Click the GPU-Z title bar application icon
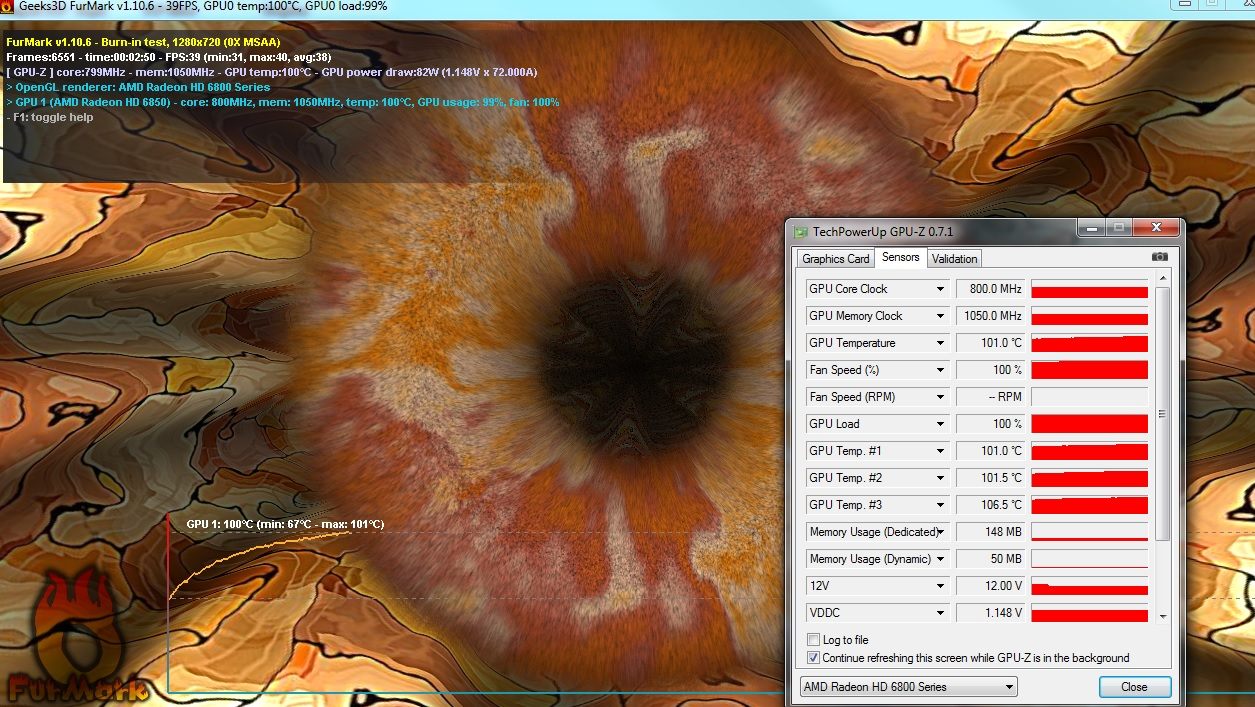1255x707 pixels. 801,232
